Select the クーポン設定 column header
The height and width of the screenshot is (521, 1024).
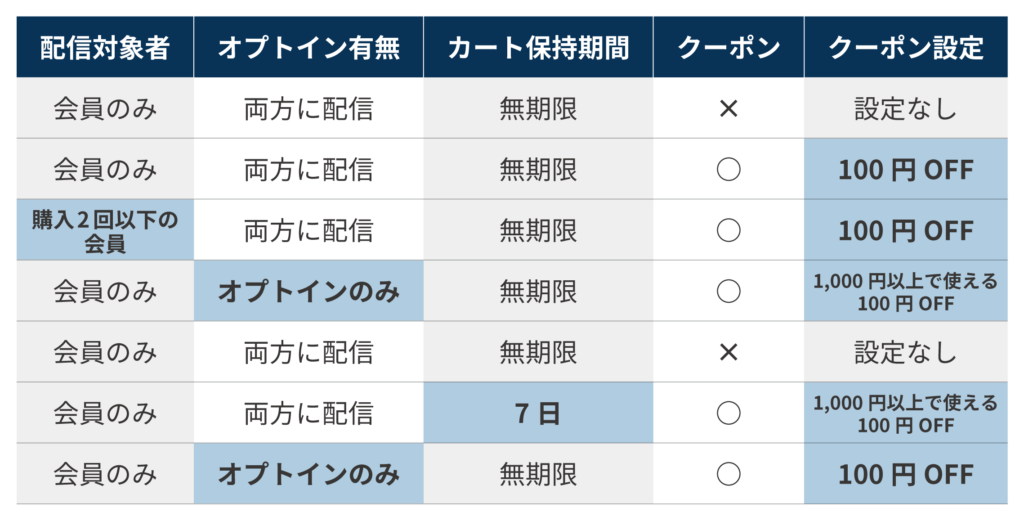coord(905,47)
